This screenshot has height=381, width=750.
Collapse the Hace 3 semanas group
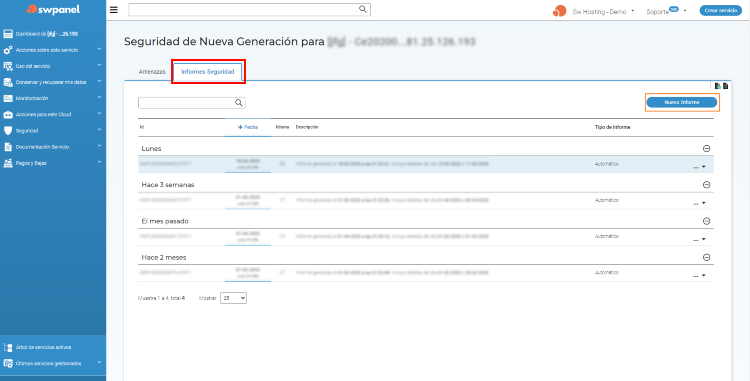[706, 185]
